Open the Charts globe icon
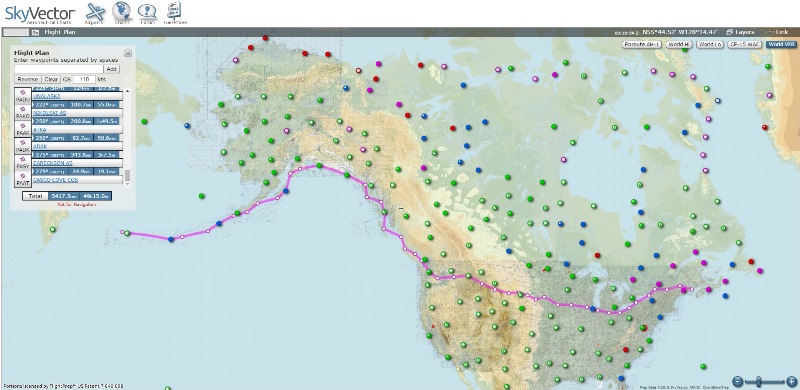The width and height of the screenshot is (800, 390). point(121,12)
